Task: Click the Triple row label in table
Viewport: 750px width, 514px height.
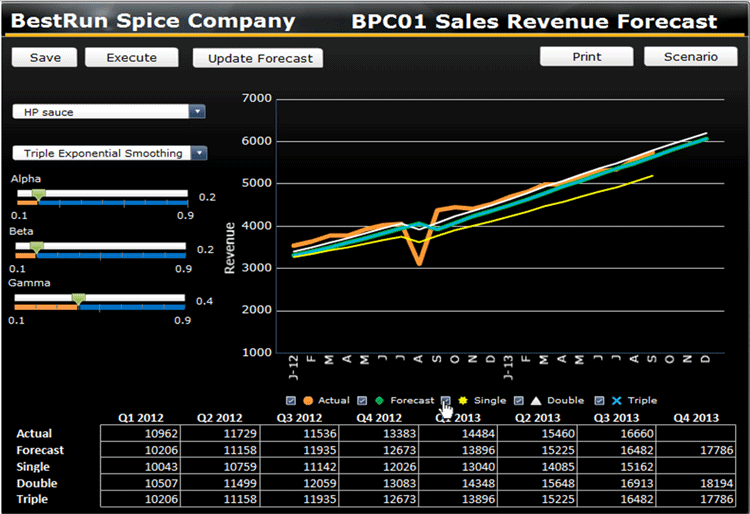Action: [32, 499]
